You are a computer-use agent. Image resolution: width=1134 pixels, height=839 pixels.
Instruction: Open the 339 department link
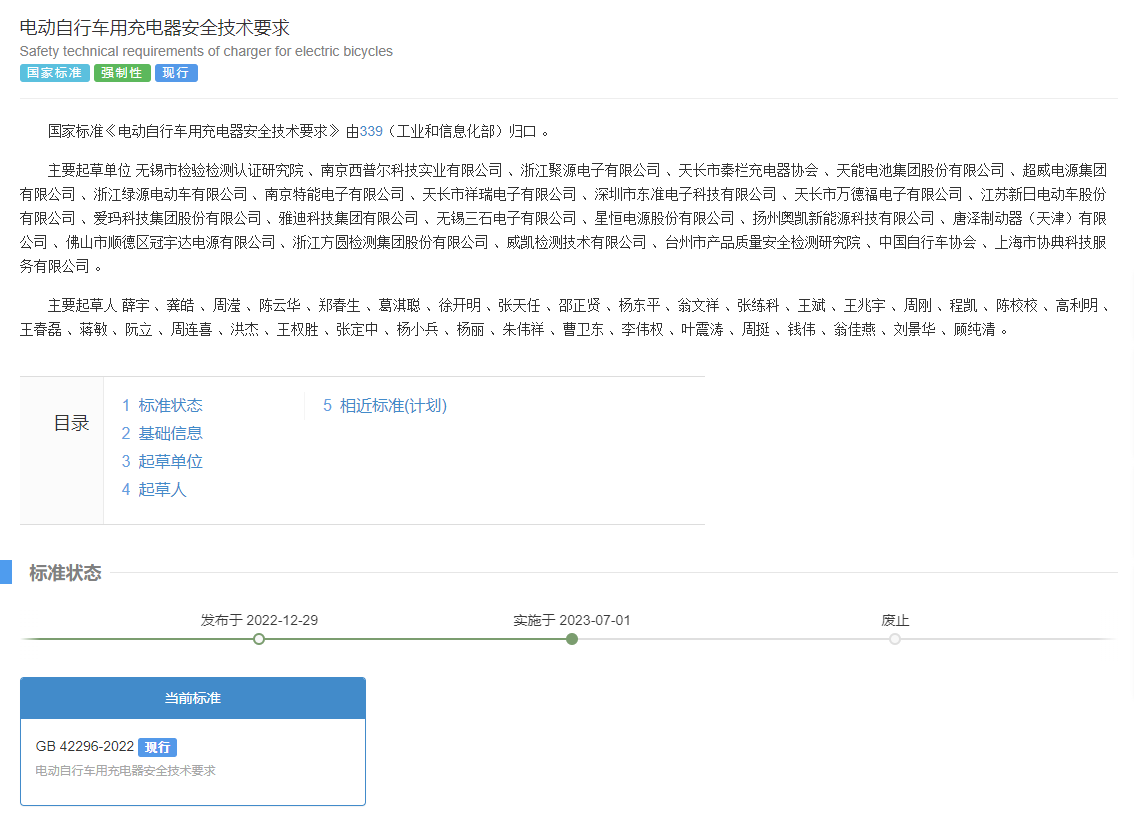371,131
